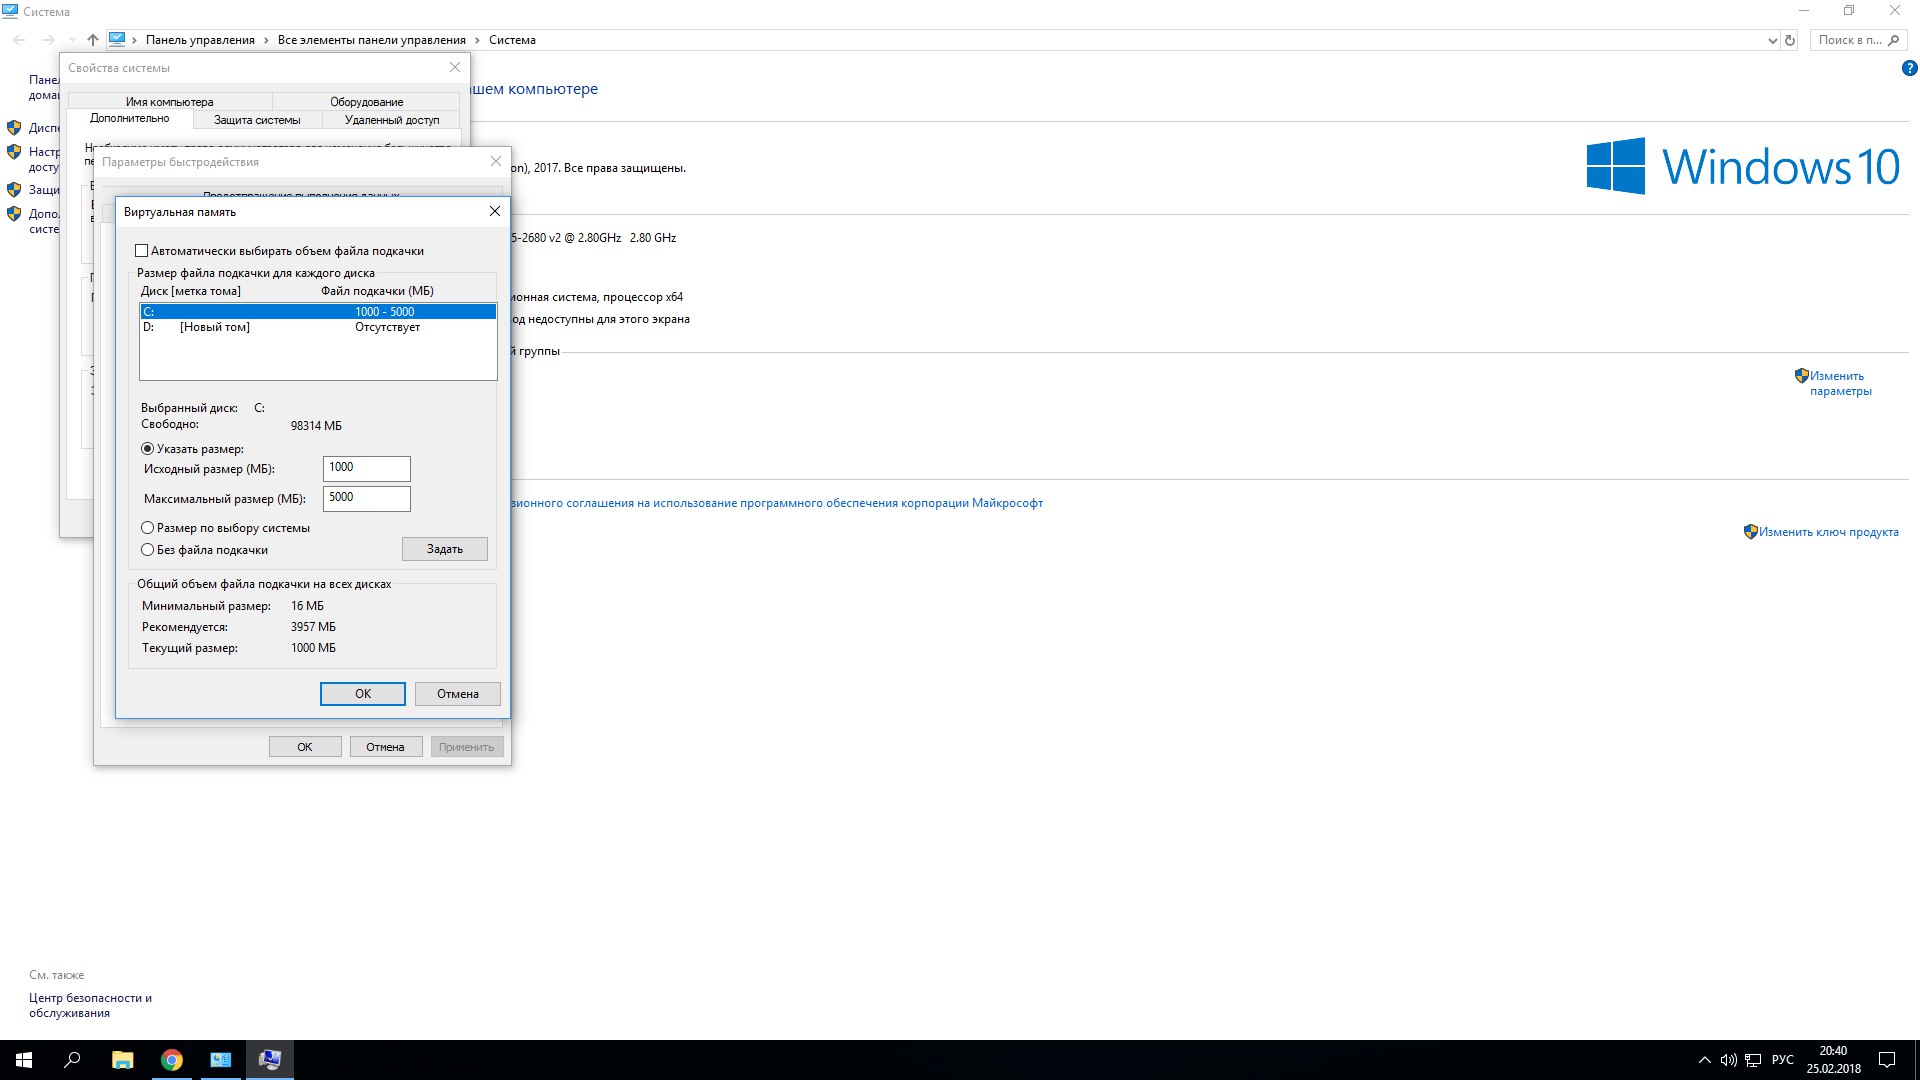Show hidden tray icons chevron
The height and width of the screenshot is (1080, 1920).
click(1704, 1060)
